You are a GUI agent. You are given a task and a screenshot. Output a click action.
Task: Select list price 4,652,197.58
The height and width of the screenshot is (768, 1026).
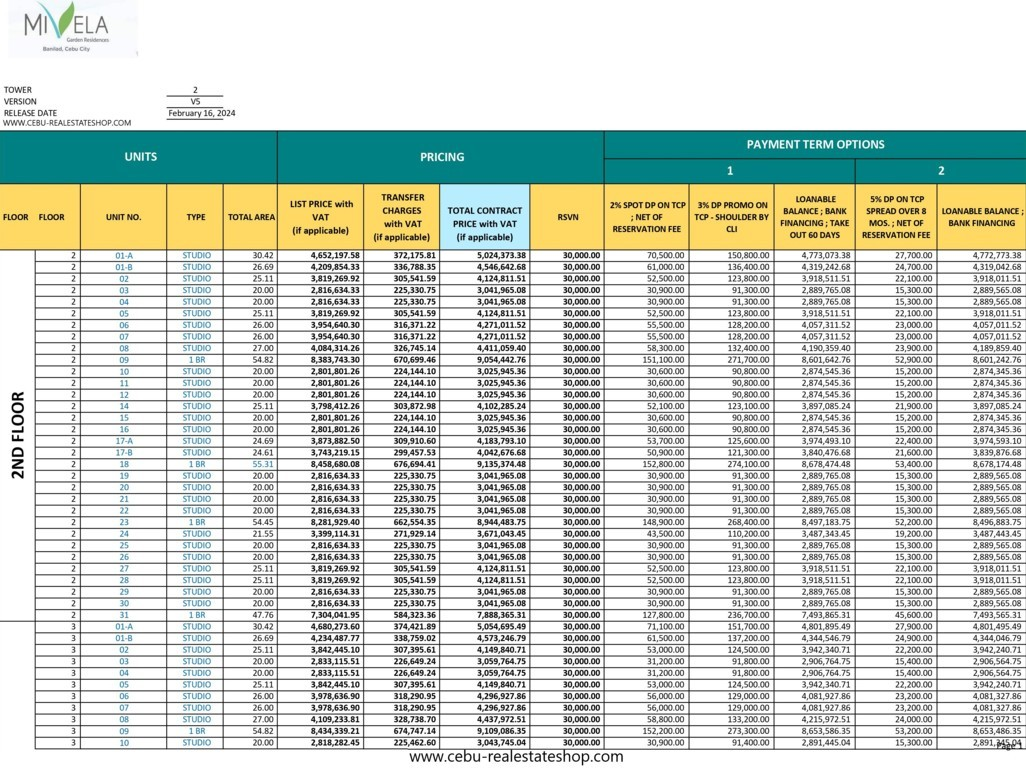tap(335, 256)
